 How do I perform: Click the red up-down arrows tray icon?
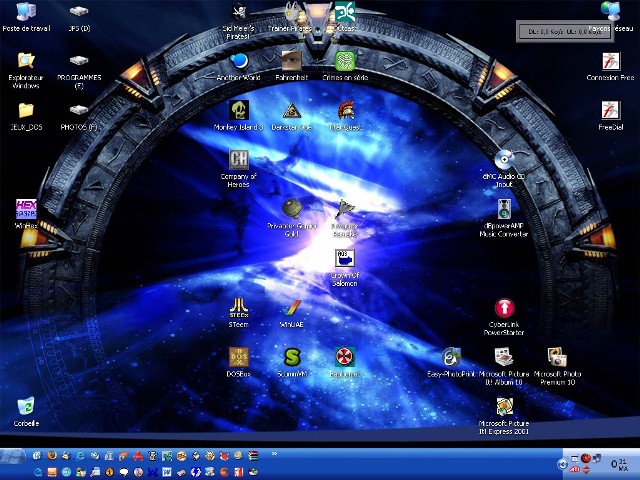pyautogui.click(x=586, y=469)
